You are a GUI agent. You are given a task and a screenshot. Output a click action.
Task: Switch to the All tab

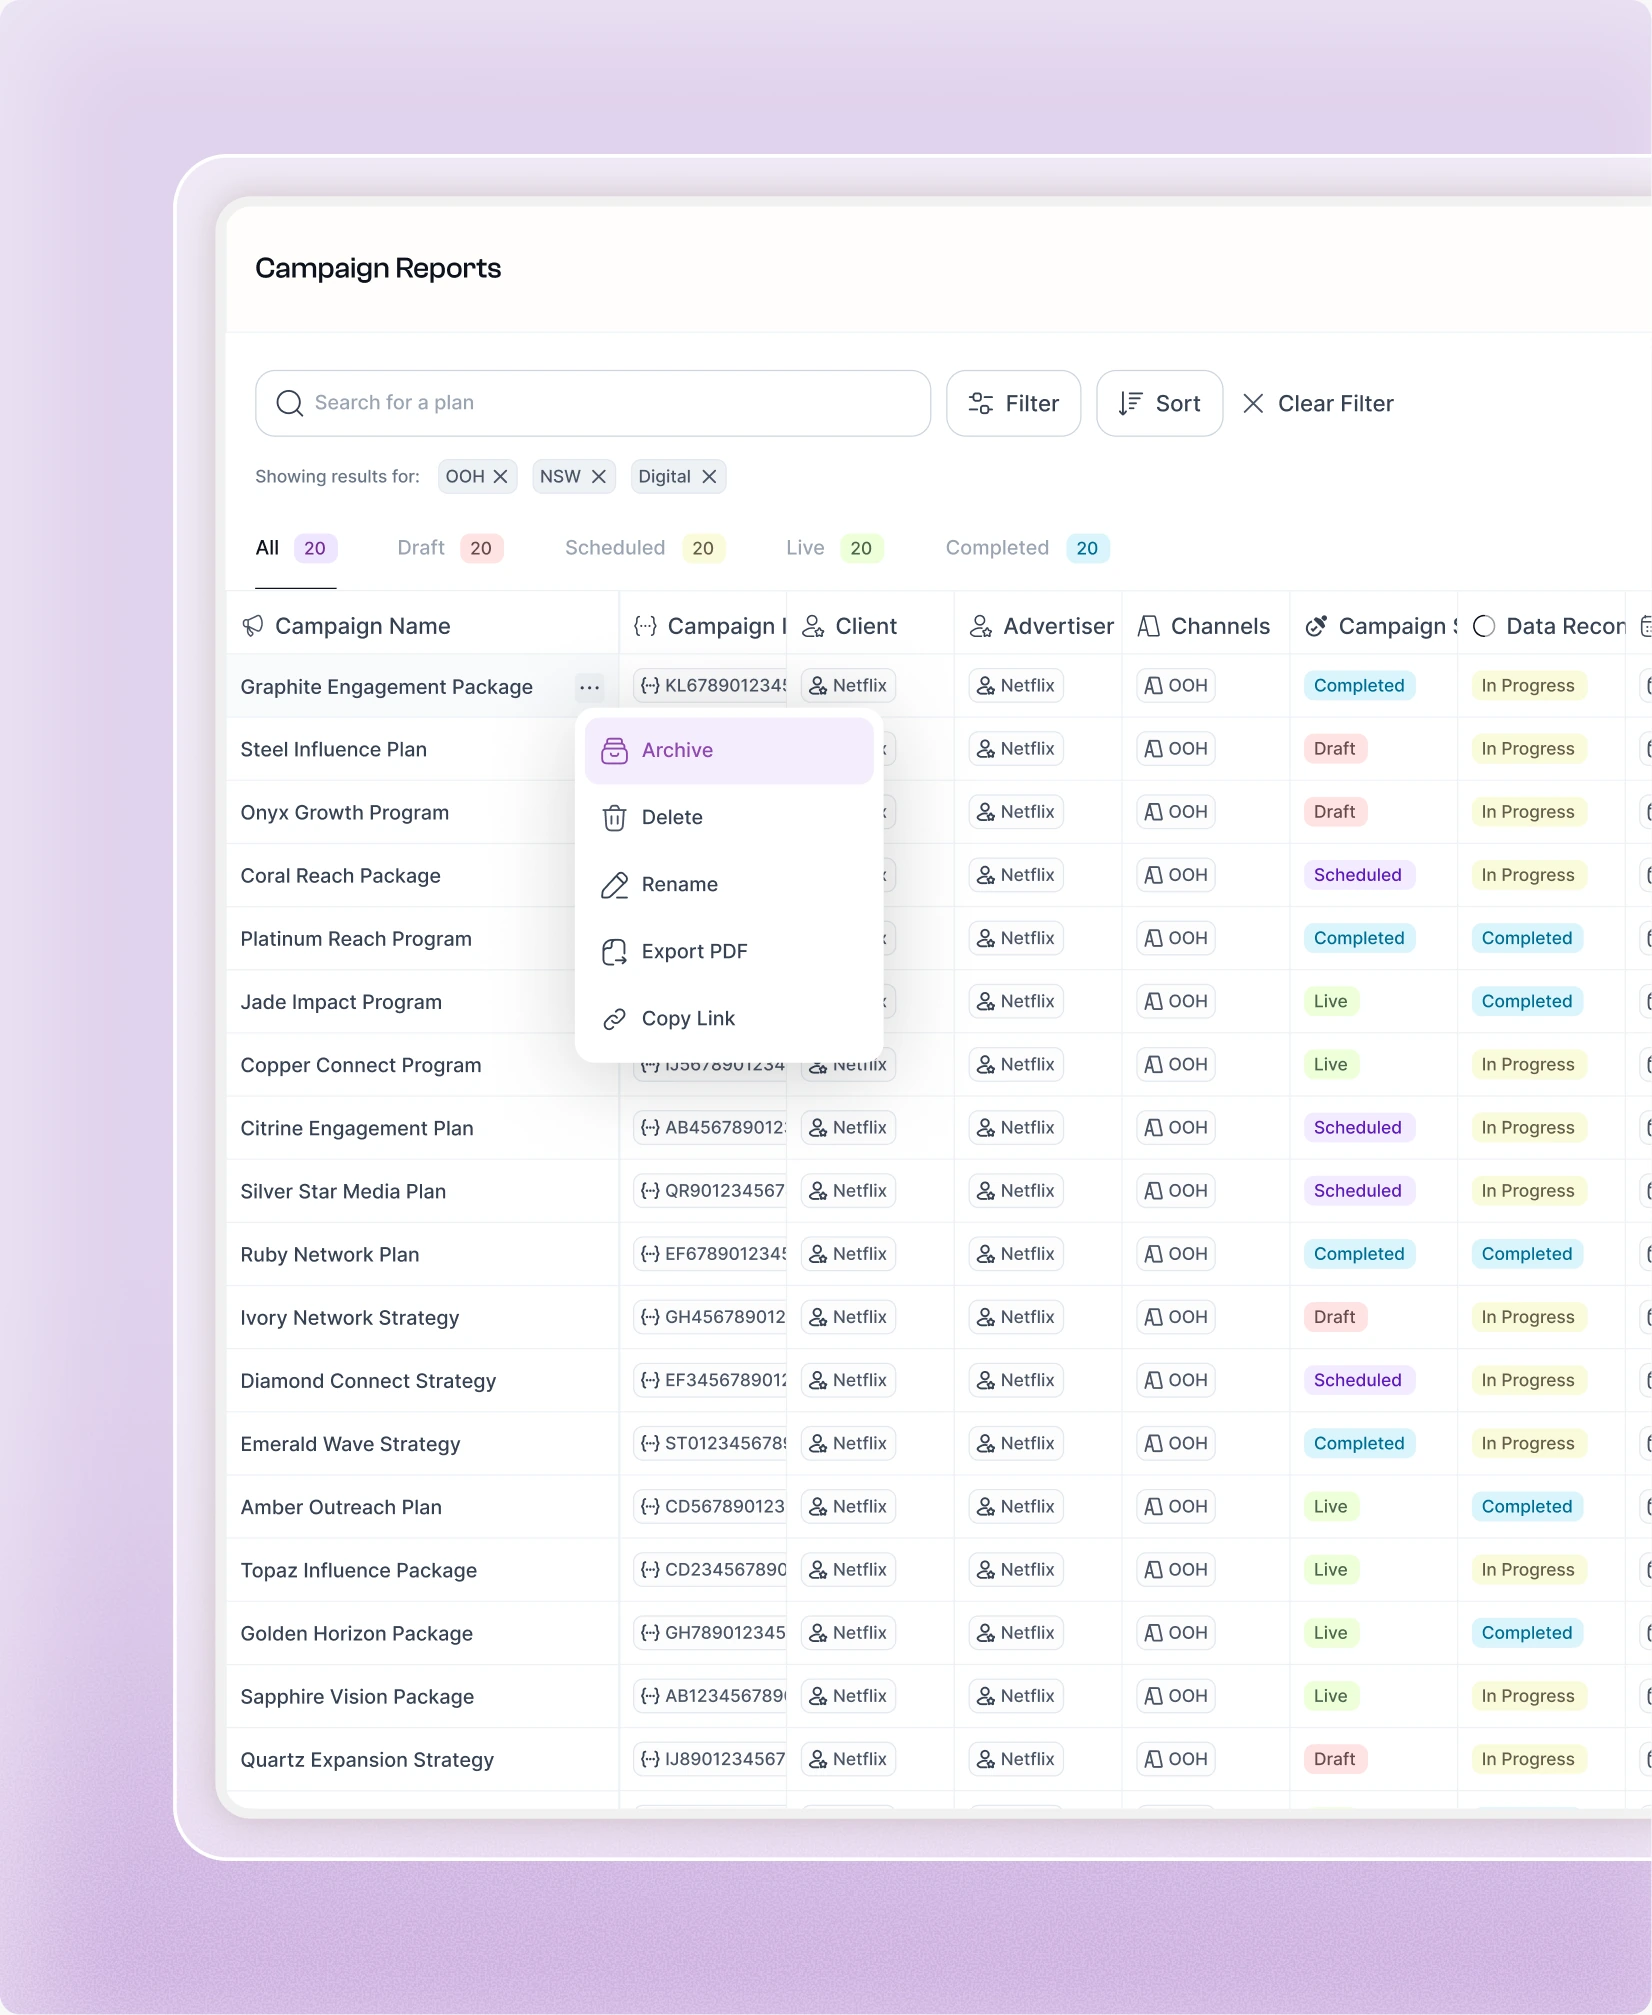click(x=296, y=548)
